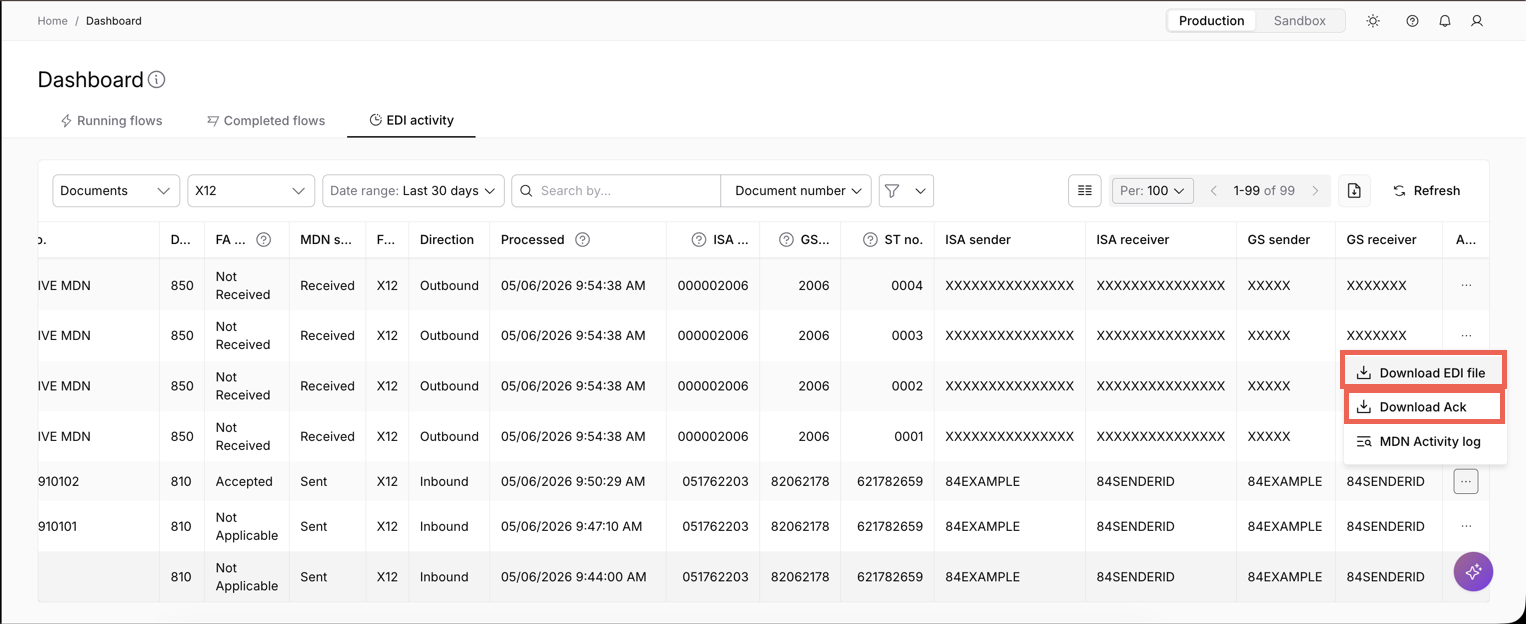The image size is (1526, 624).
Task: Click the 05/06/2026 9:50:29 AM timestamp
Action: pyautogui.click(x=573, y=482)
